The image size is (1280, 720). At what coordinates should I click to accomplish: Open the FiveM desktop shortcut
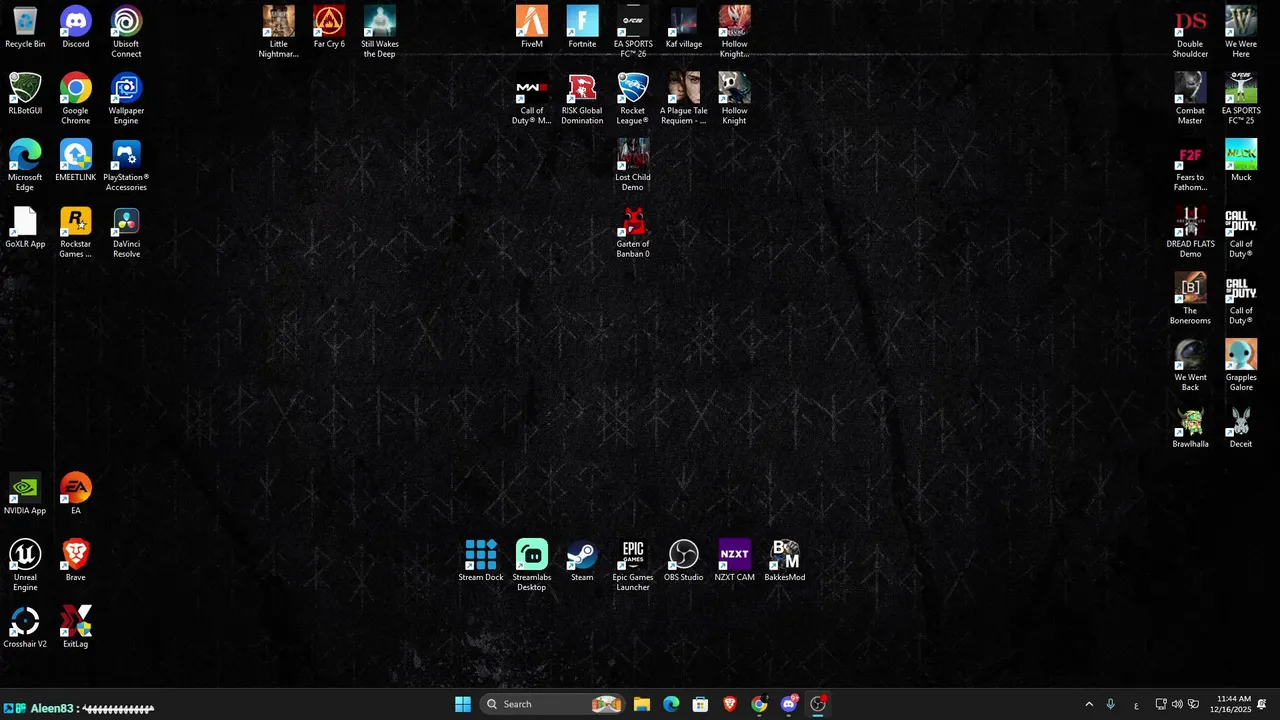tap(532, 27)
